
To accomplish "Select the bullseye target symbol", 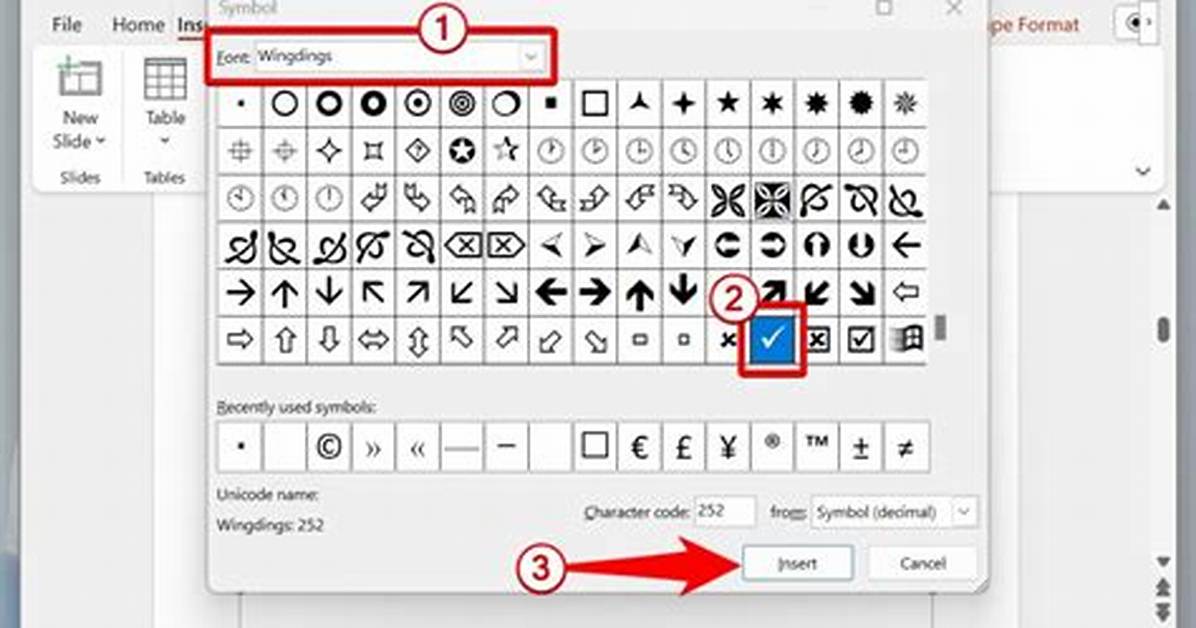I will (x=461, y=103).
